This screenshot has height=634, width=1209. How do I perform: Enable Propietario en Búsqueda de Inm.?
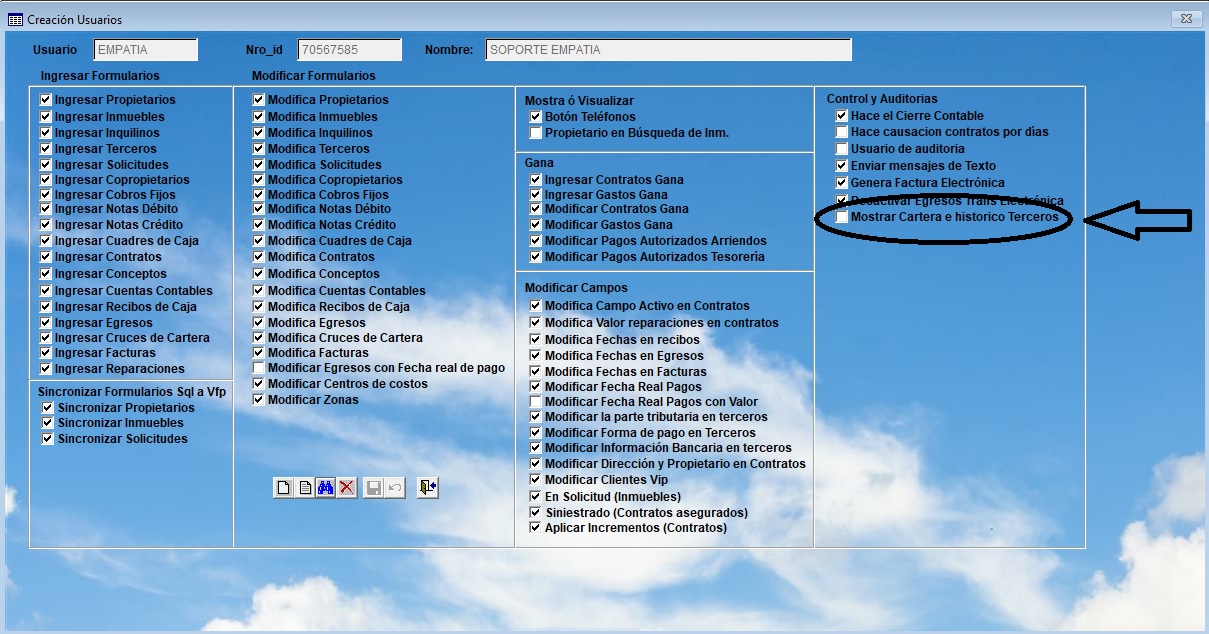(x=536, y=133)
